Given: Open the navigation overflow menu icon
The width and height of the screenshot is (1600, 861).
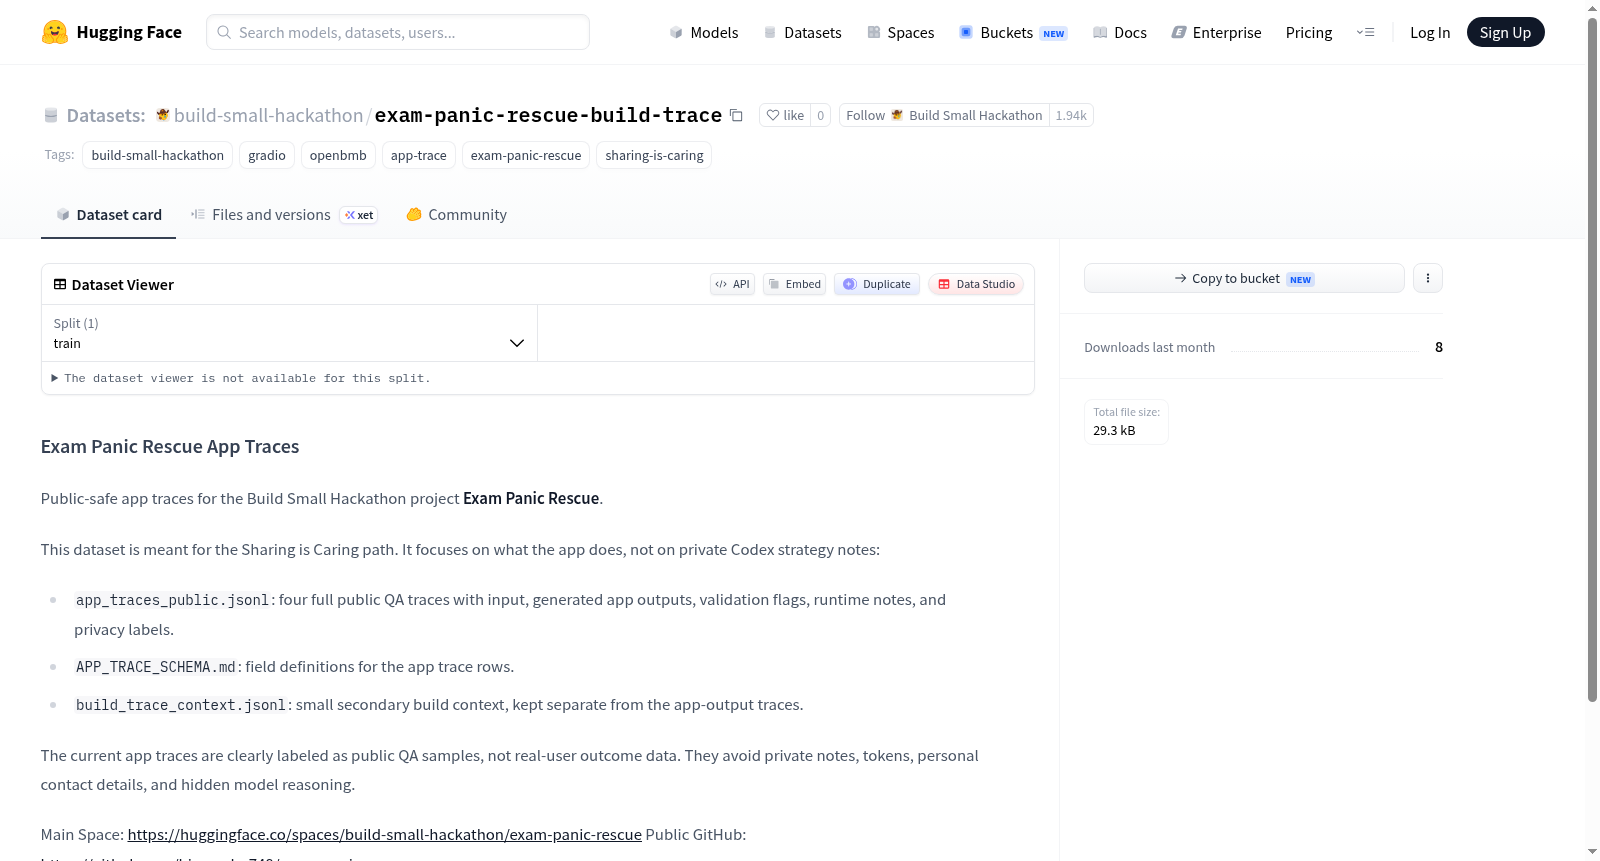Looking at the screenshot, I should (x=1365, y=32).
